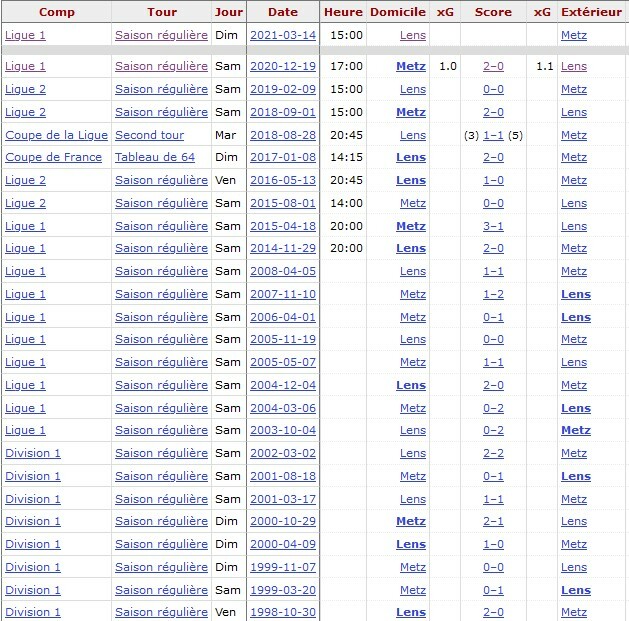Open Metz away link in 2021-03-14 row

pyautogui.click(x=574, y=35)
